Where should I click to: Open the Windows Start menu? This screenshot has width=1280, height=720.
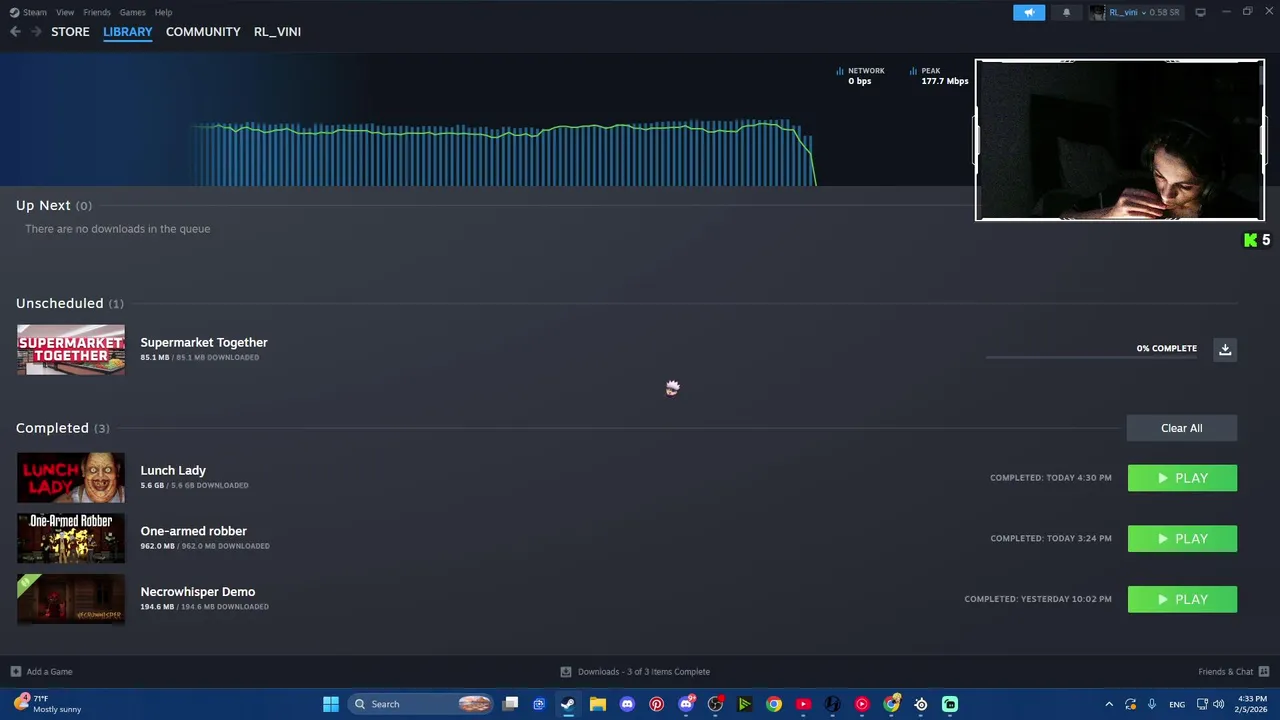tap(331, 704)
